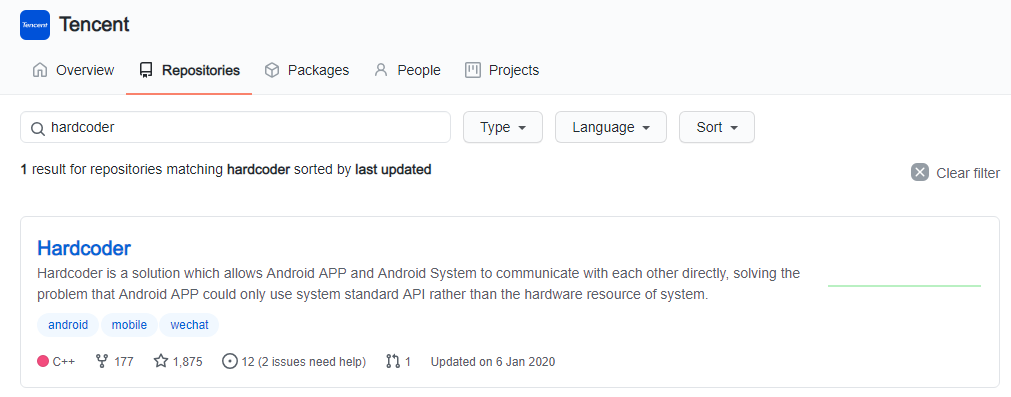Open the issues icon showing 12 issues
1011x397 pixels.
coord(229,361)
